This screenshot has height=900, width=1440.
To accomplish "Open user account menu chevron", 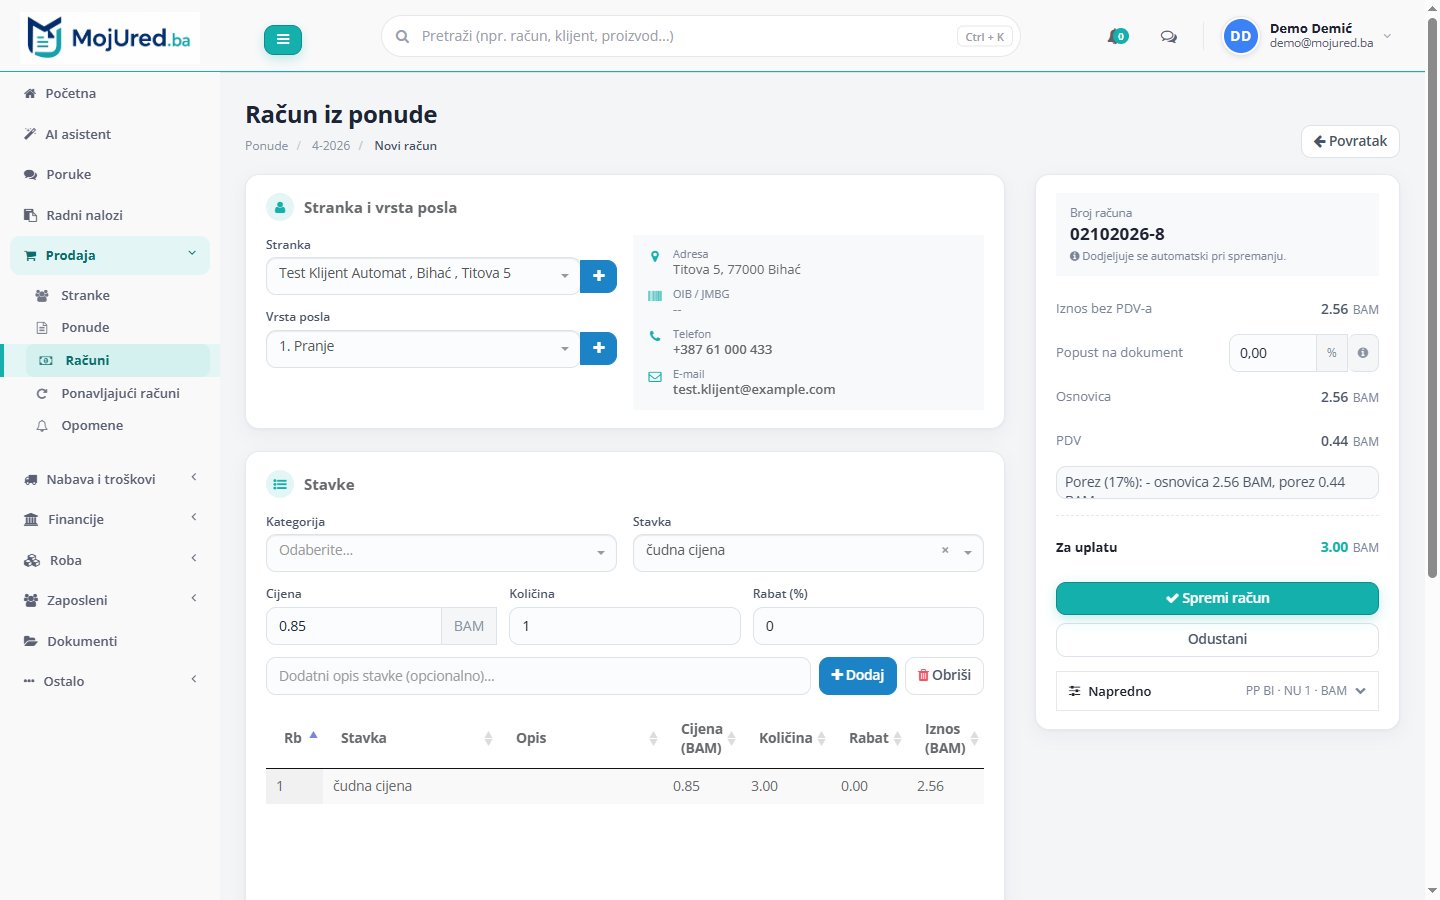I will point(1387,37).
